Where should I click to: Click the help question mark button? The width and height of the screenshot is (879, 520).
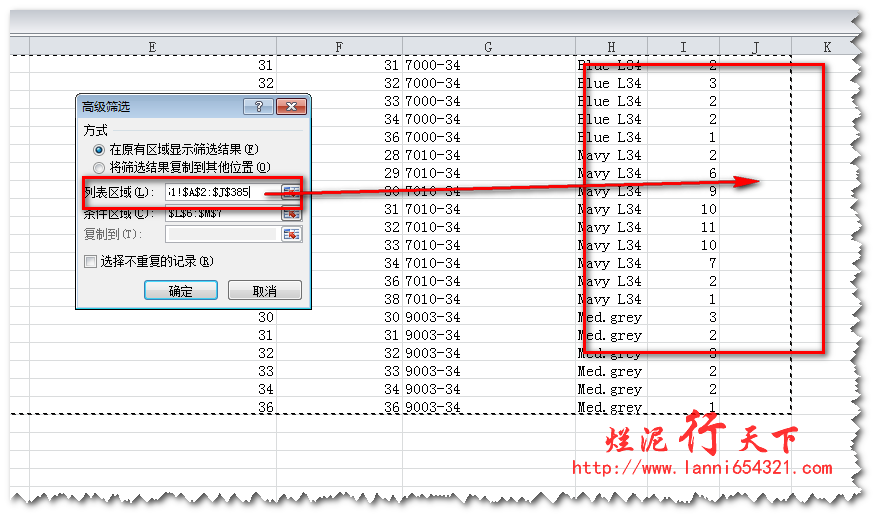[258, 107]
